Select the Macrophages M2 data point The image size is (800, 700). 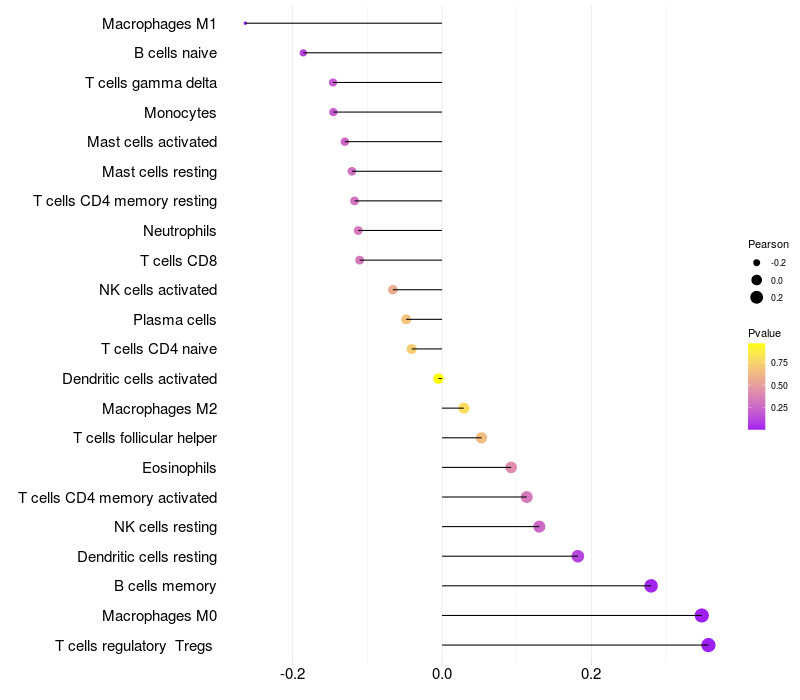click(x=463, y=408)
